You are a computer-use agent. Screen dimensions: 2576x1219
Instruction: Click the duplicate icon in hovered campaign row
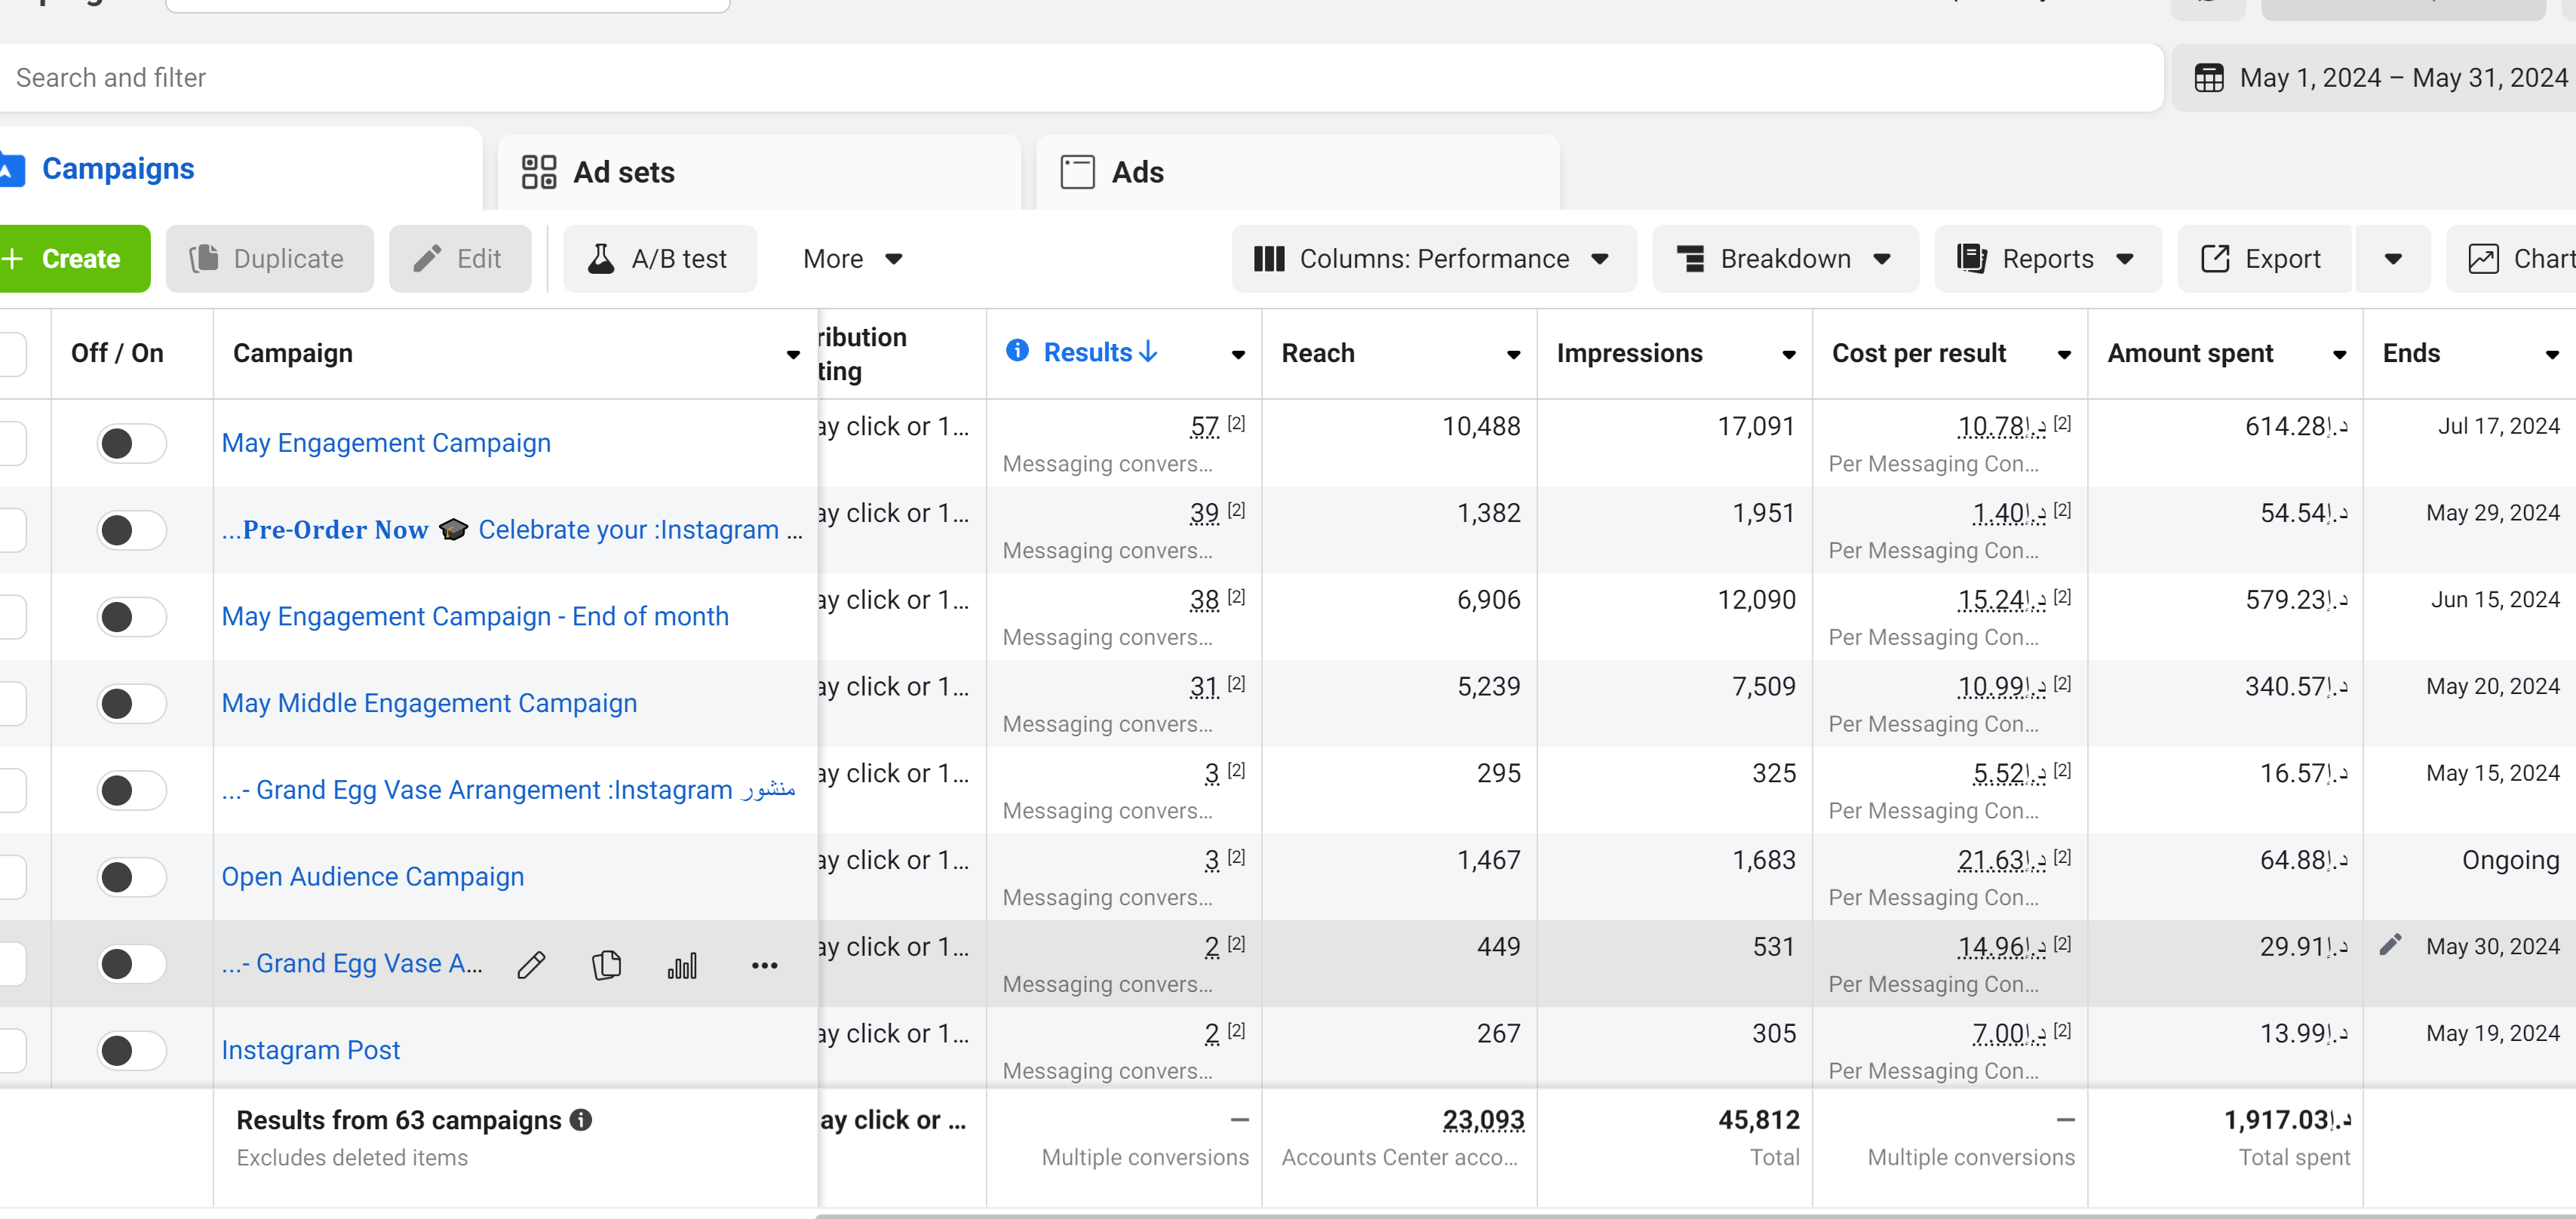606,965
